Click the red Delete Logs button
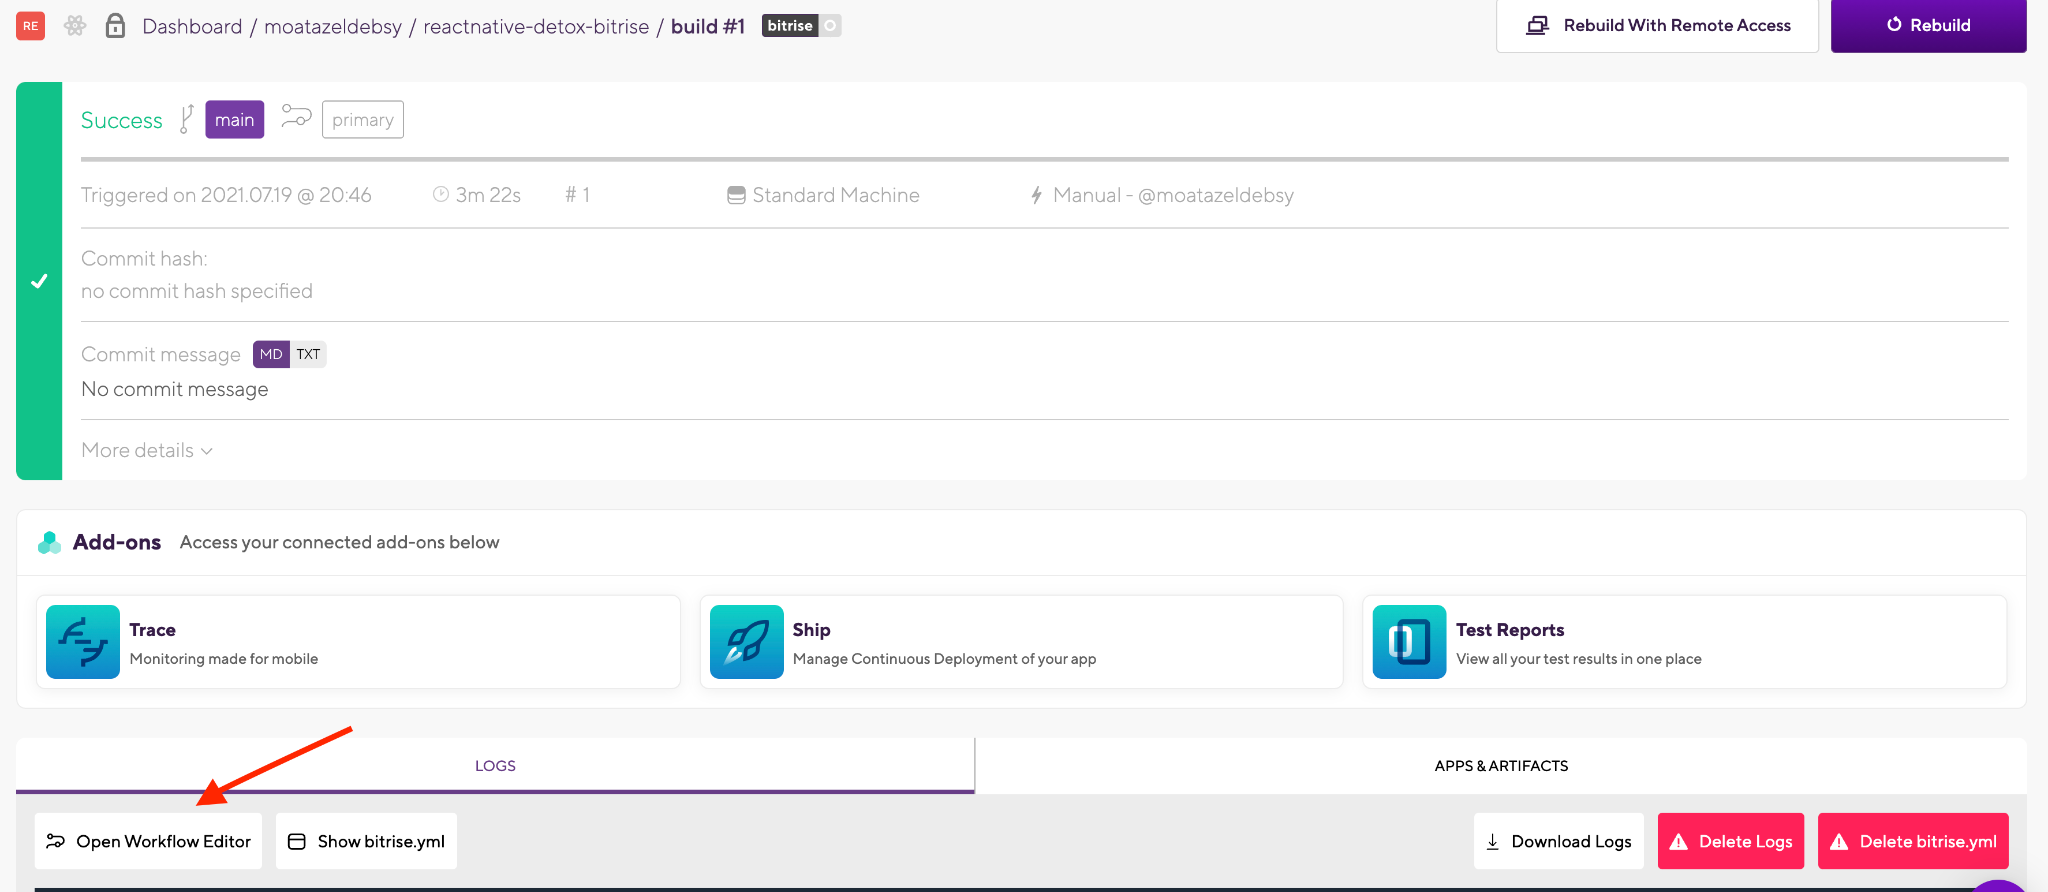The image size is (2048, 892). pyautogui.click(x=1731, y=841)
